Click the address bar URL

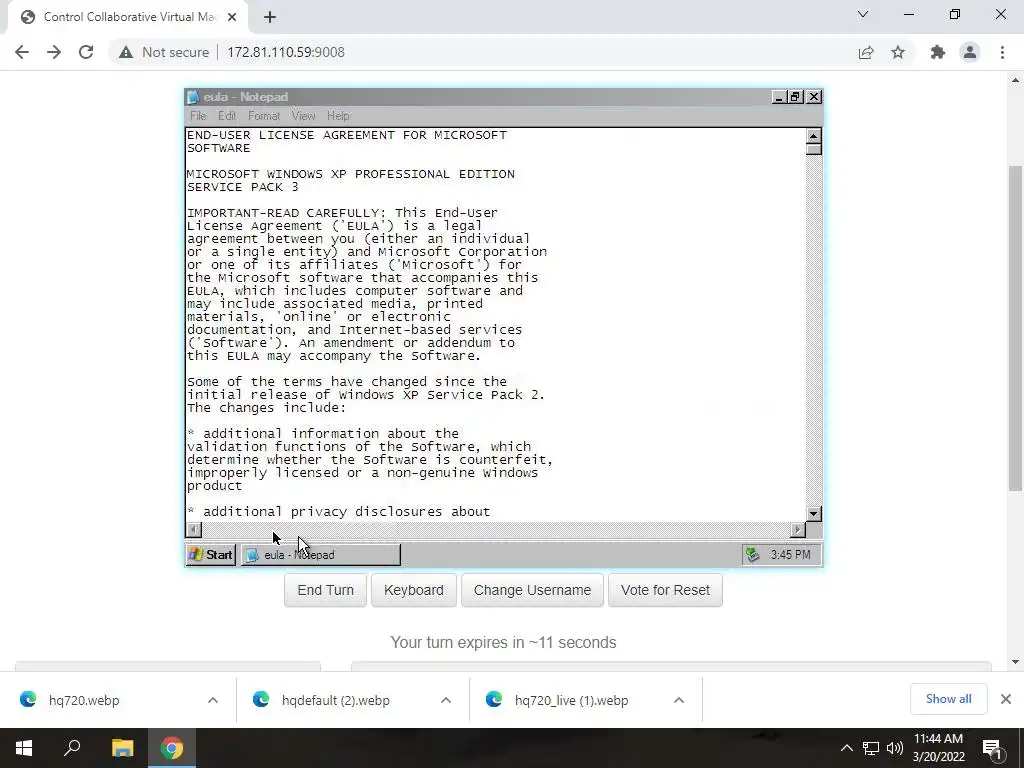(x=285, y=52)
